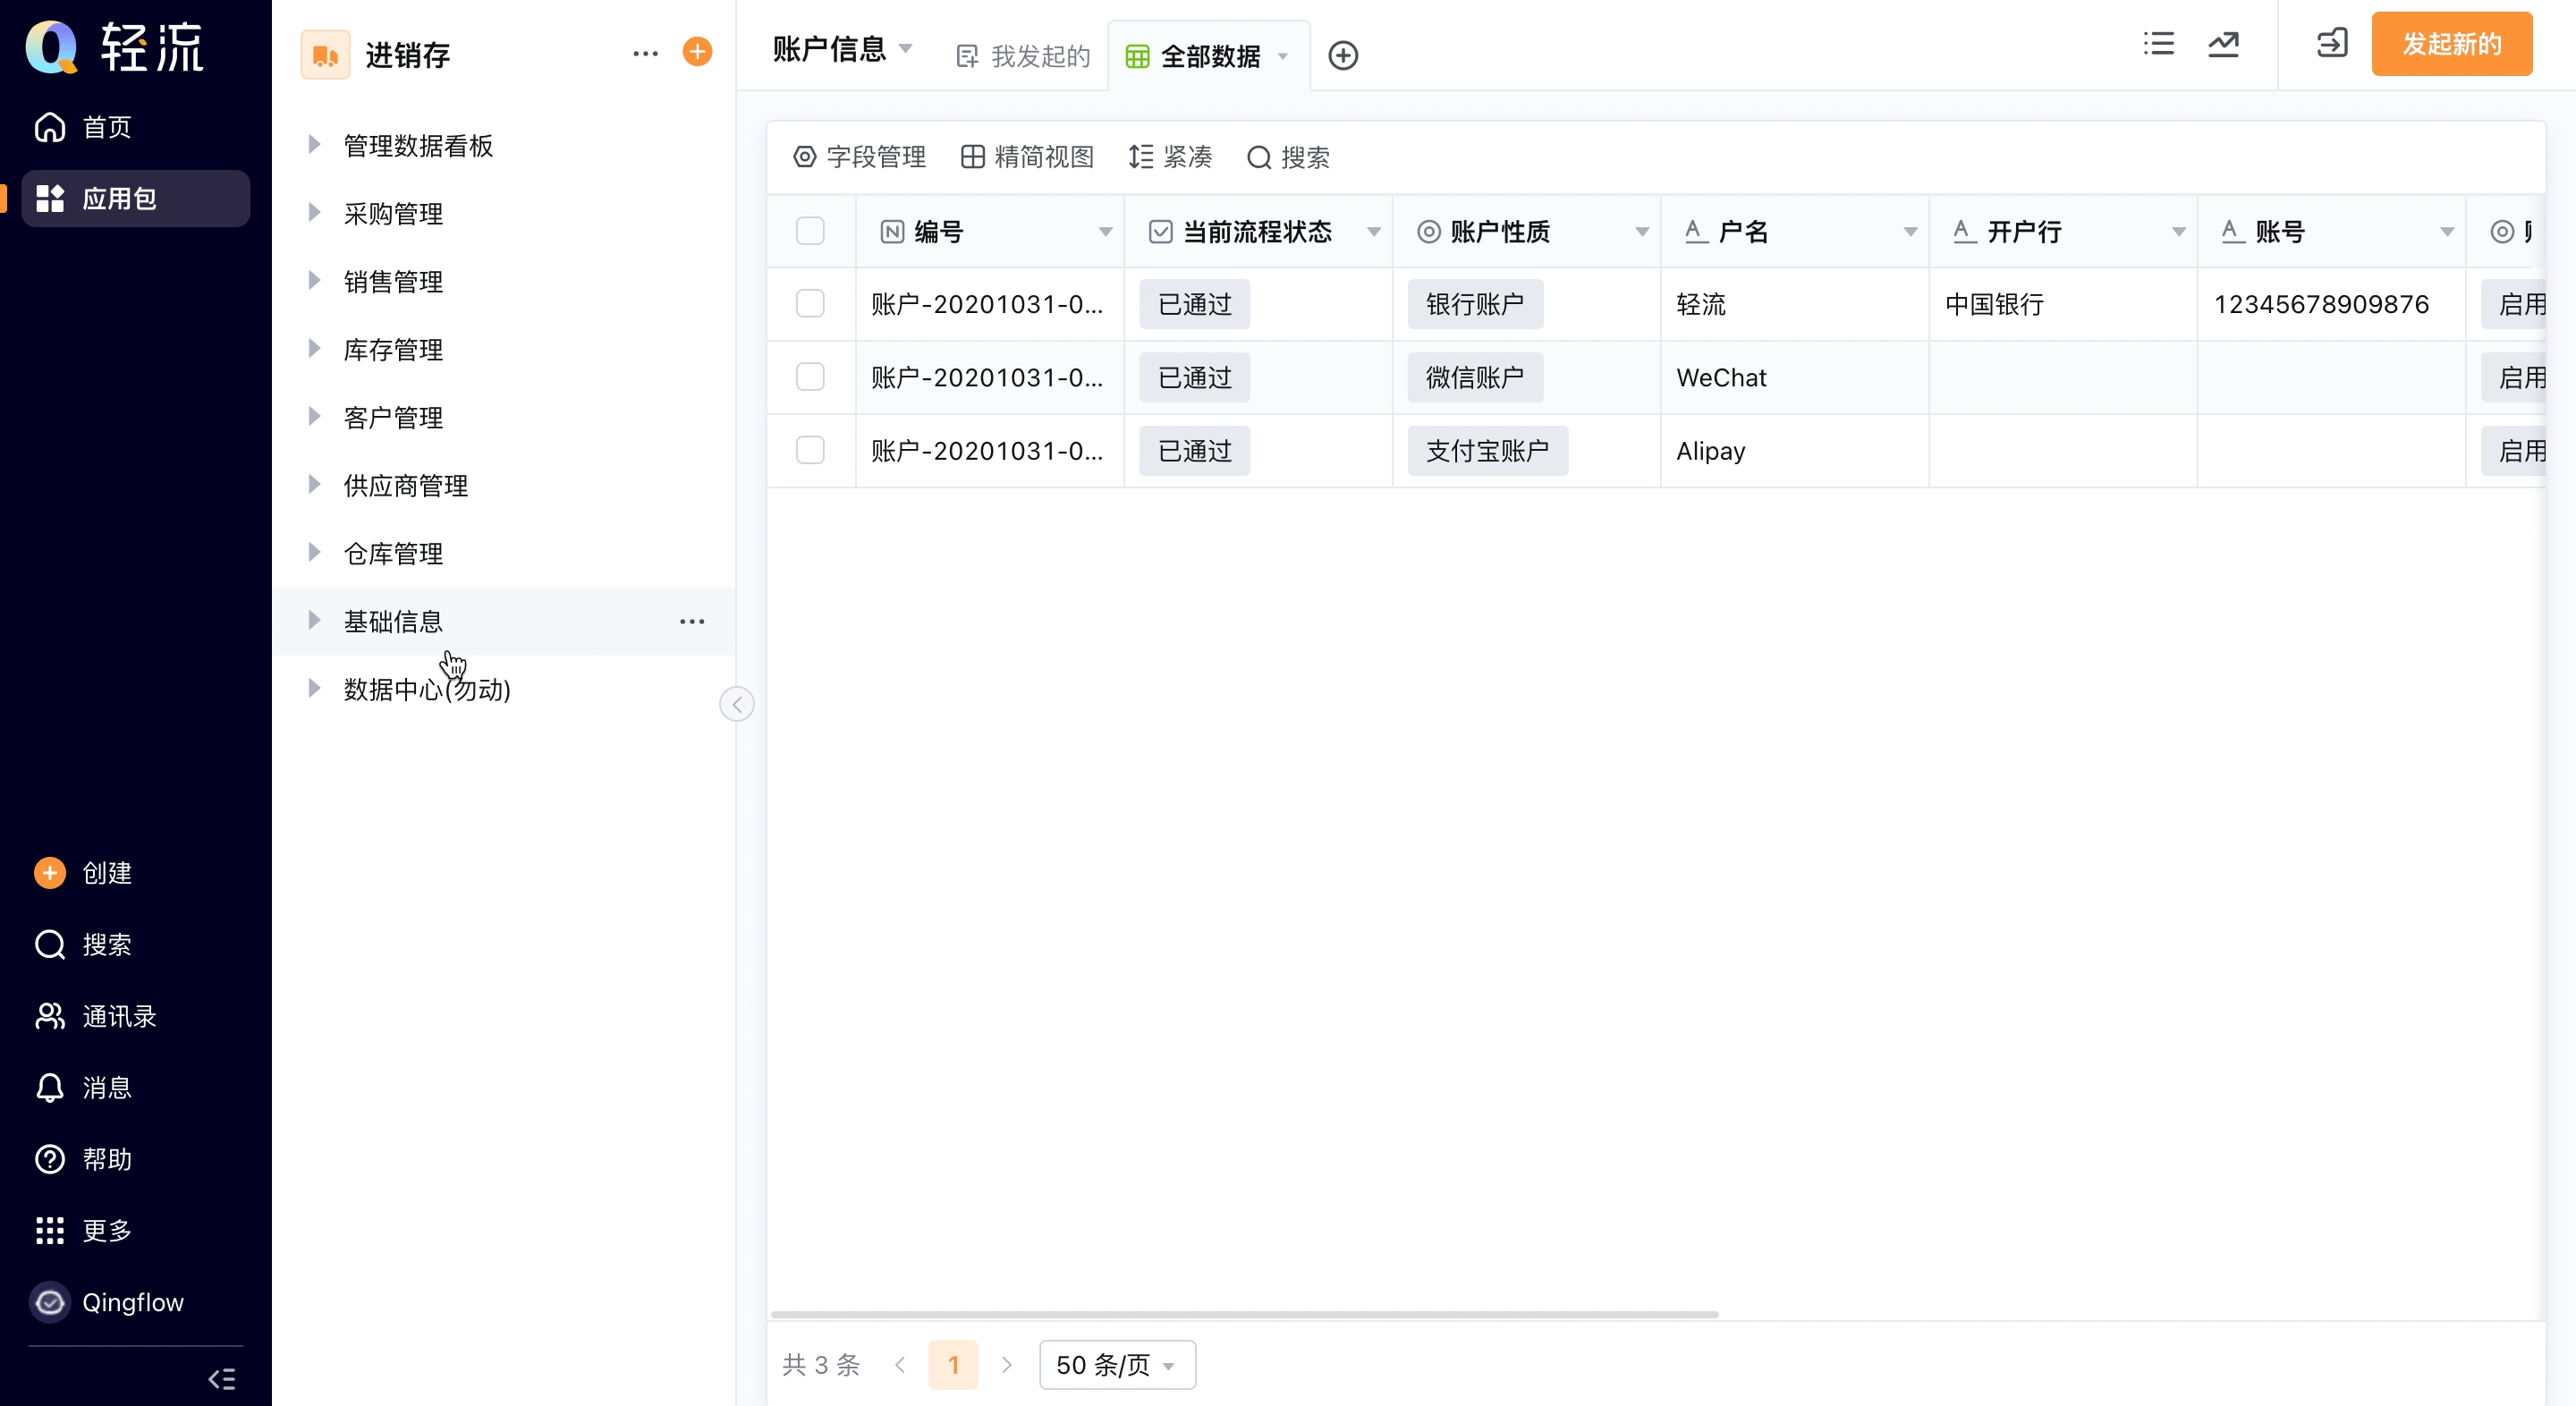Check the row with Alipay account
This screenshot has height=1406, width=2576.
(x=810, y=451)
